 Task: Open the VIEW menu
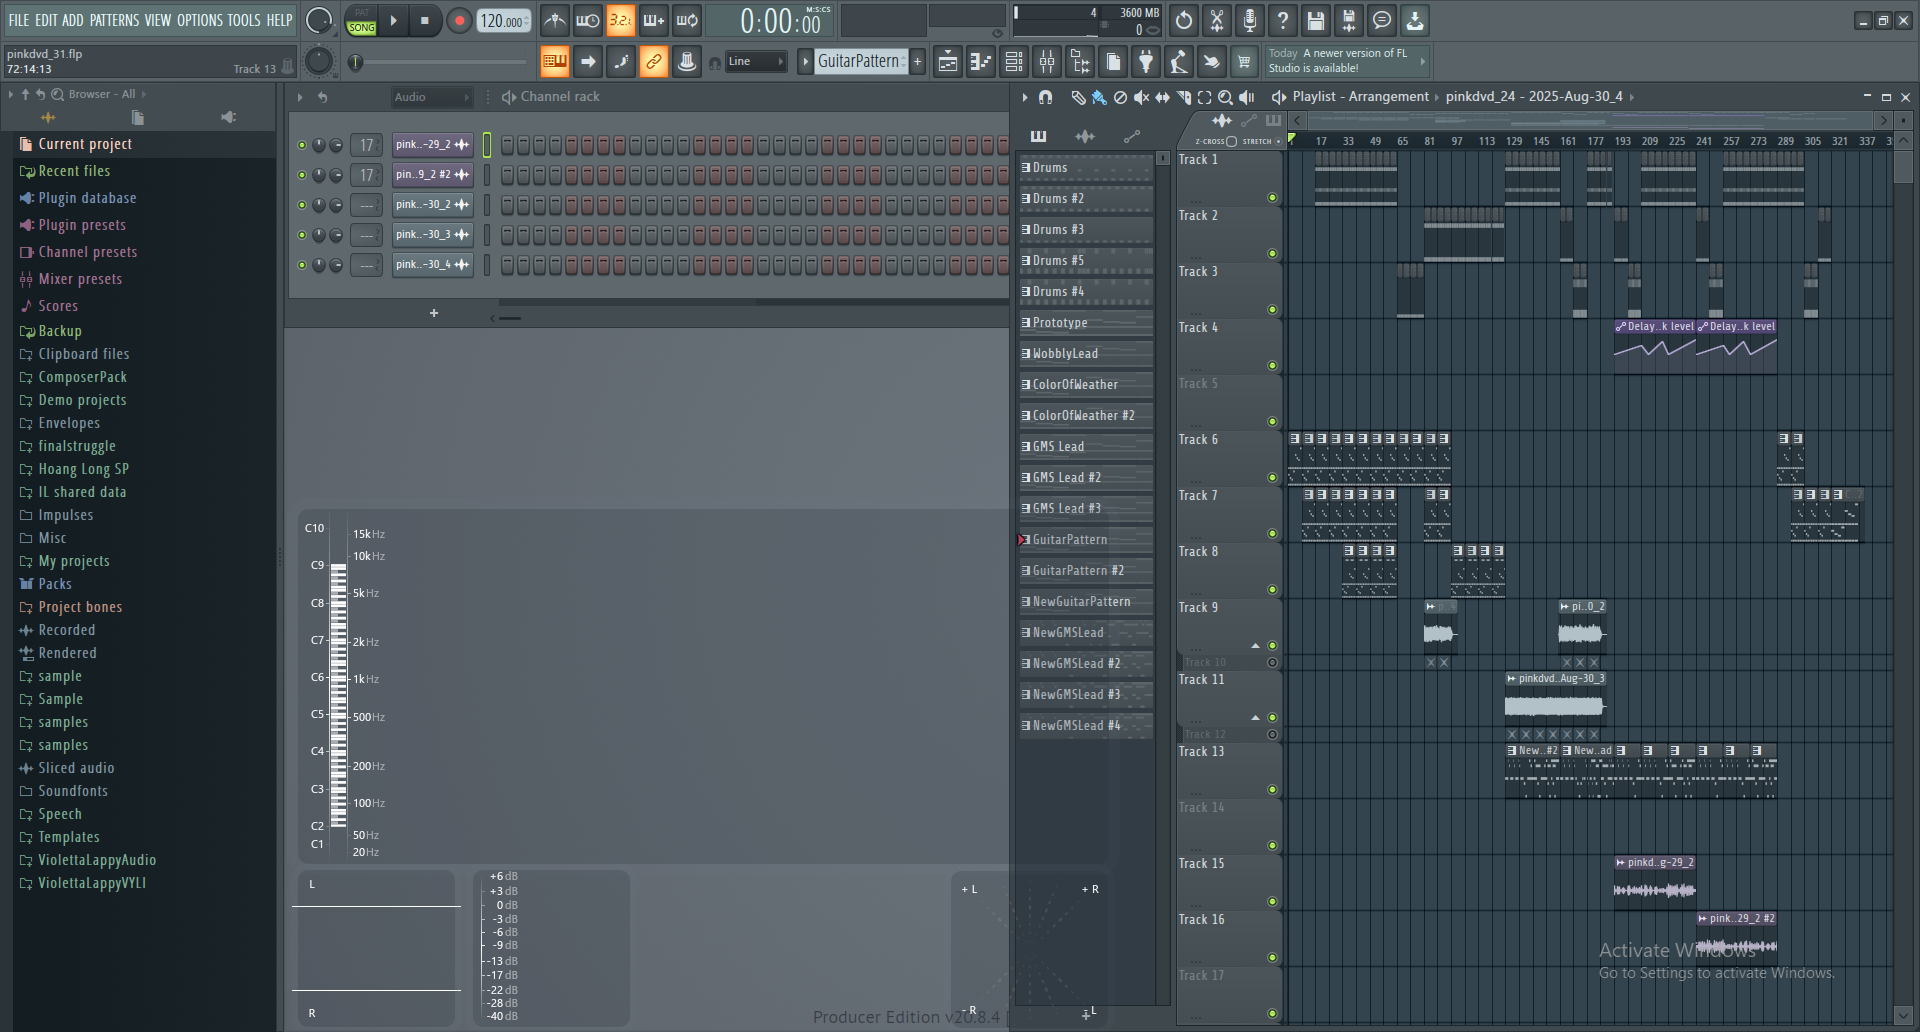click(x=158, y=20)
